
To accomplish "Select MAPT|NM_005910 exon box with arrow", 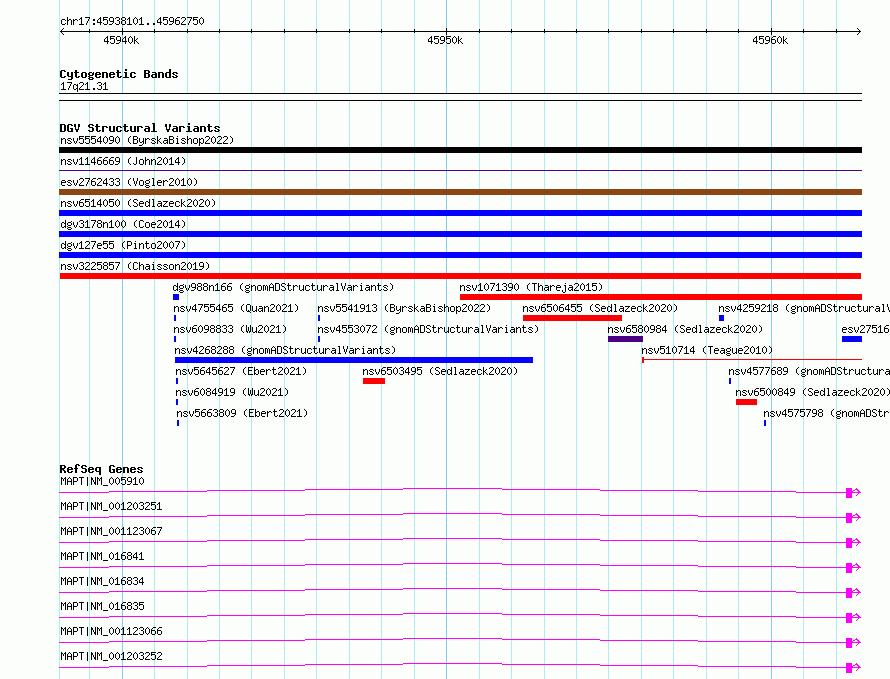I will pyautogui.click(x=853, y=493).
